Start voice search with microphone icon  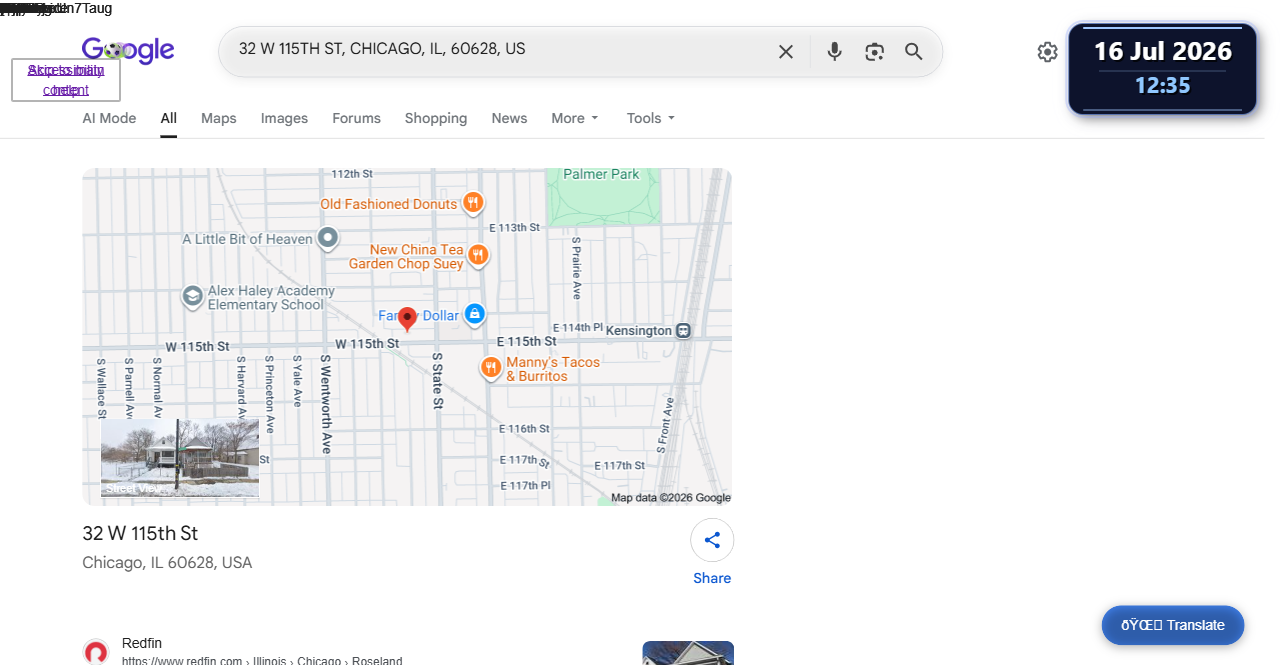[x=834, y=52]
